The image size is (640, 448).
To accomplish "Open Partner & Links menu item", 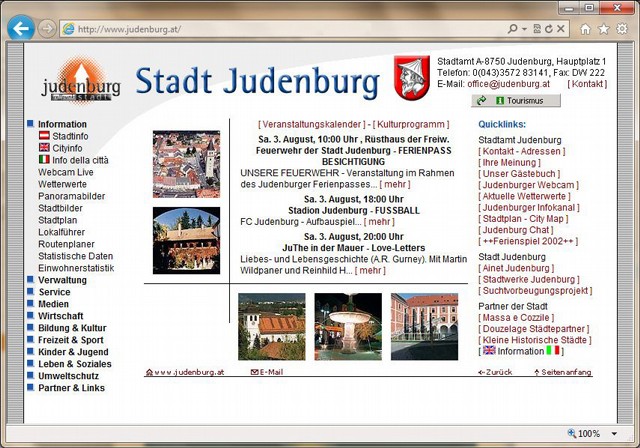I will (66, 388).
